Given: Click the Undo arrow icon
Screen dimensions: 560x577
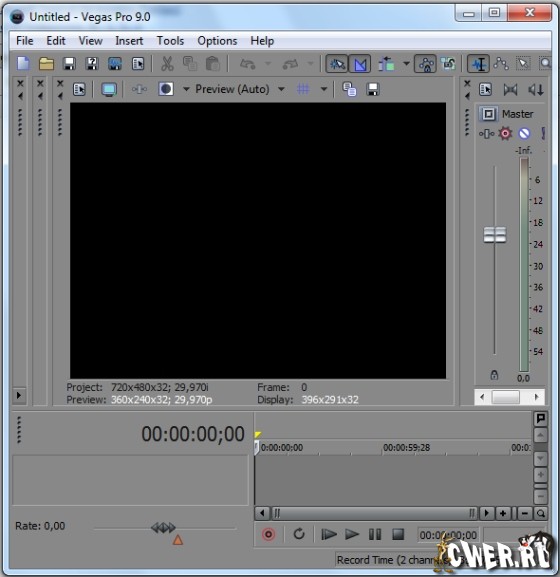Looking at the screenshot, I should click(247, 64).
